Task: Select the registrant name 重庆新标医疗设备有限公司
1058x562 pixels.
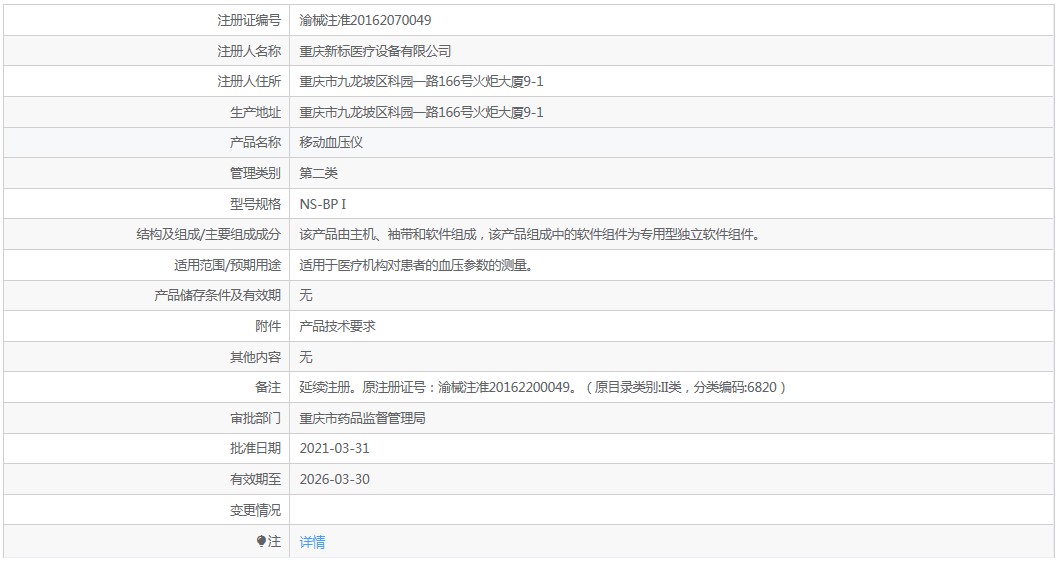Action: pos(375,51)
